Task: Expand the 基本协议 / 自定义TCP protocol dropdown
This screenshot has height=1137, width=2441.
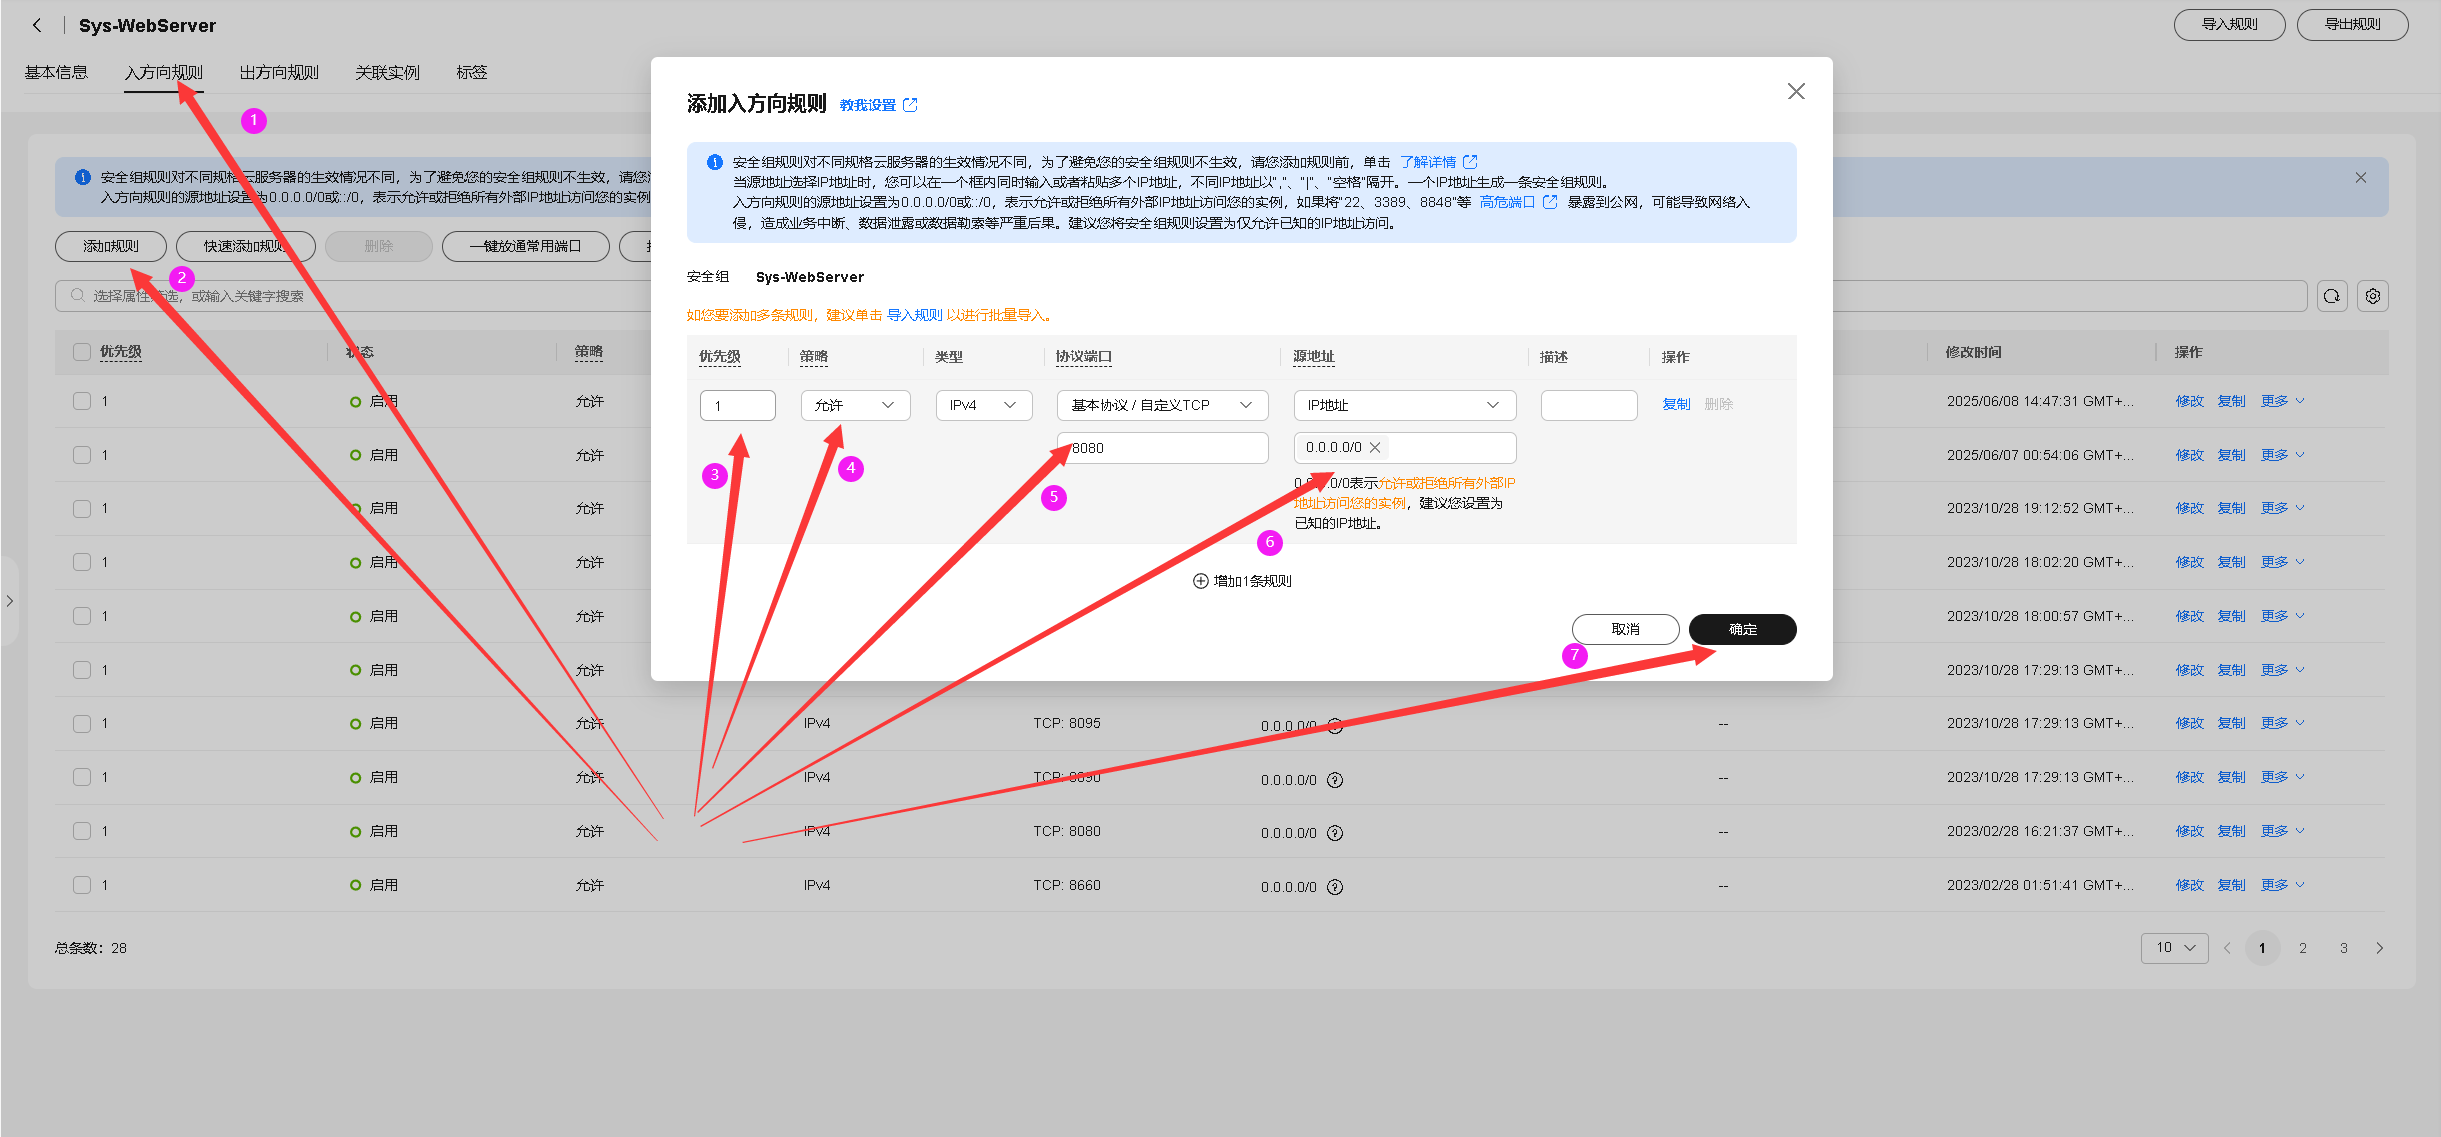Action: 1162,405
